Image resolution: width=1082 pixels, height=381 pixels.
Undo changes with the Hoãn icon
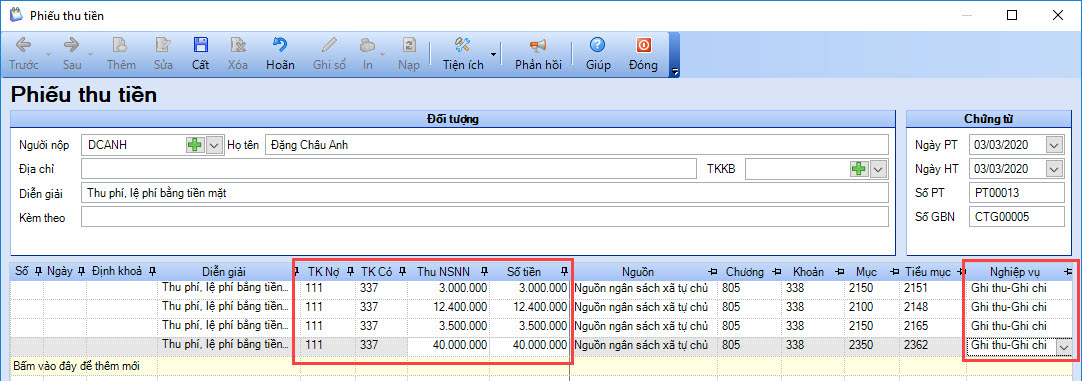coord(280,46)
